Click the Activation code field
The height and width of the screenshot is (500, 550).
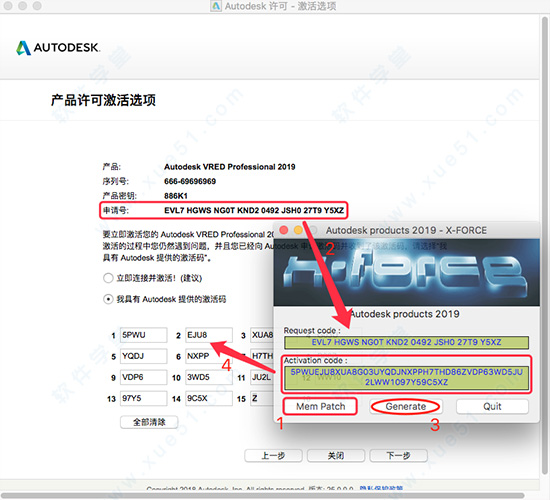[406, 378]
